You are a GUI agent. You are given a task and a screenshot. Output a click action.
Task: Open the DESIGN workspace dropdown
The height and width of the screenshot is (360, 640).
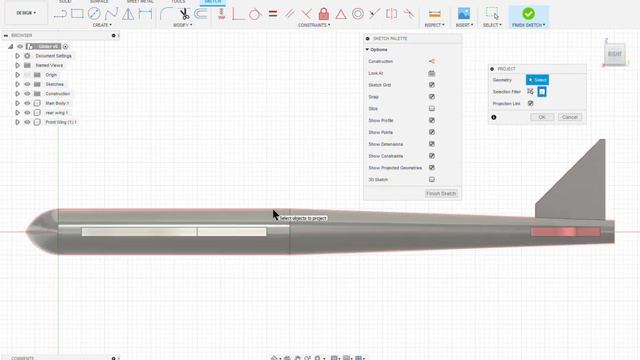(x=26, y=13)
